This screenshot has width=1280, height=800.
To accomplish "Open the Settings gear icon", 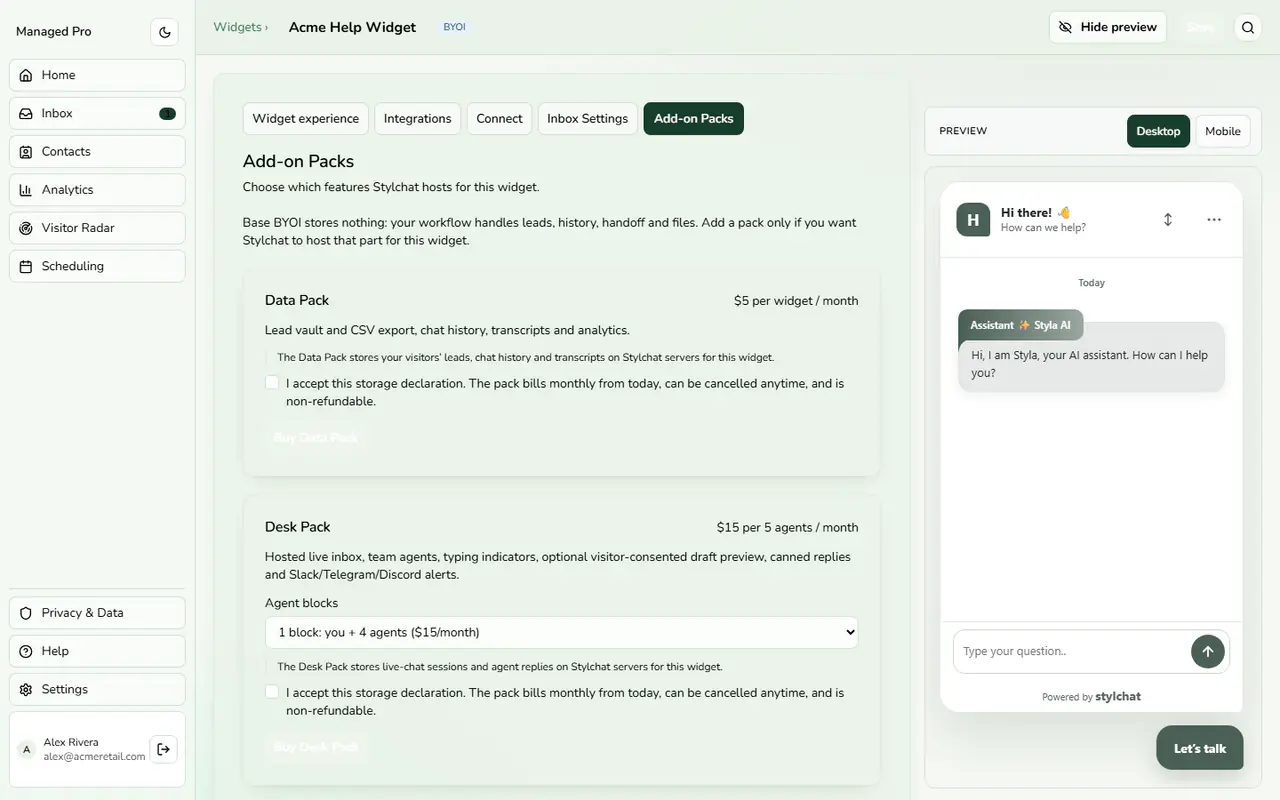I will (x=26, y=689).
